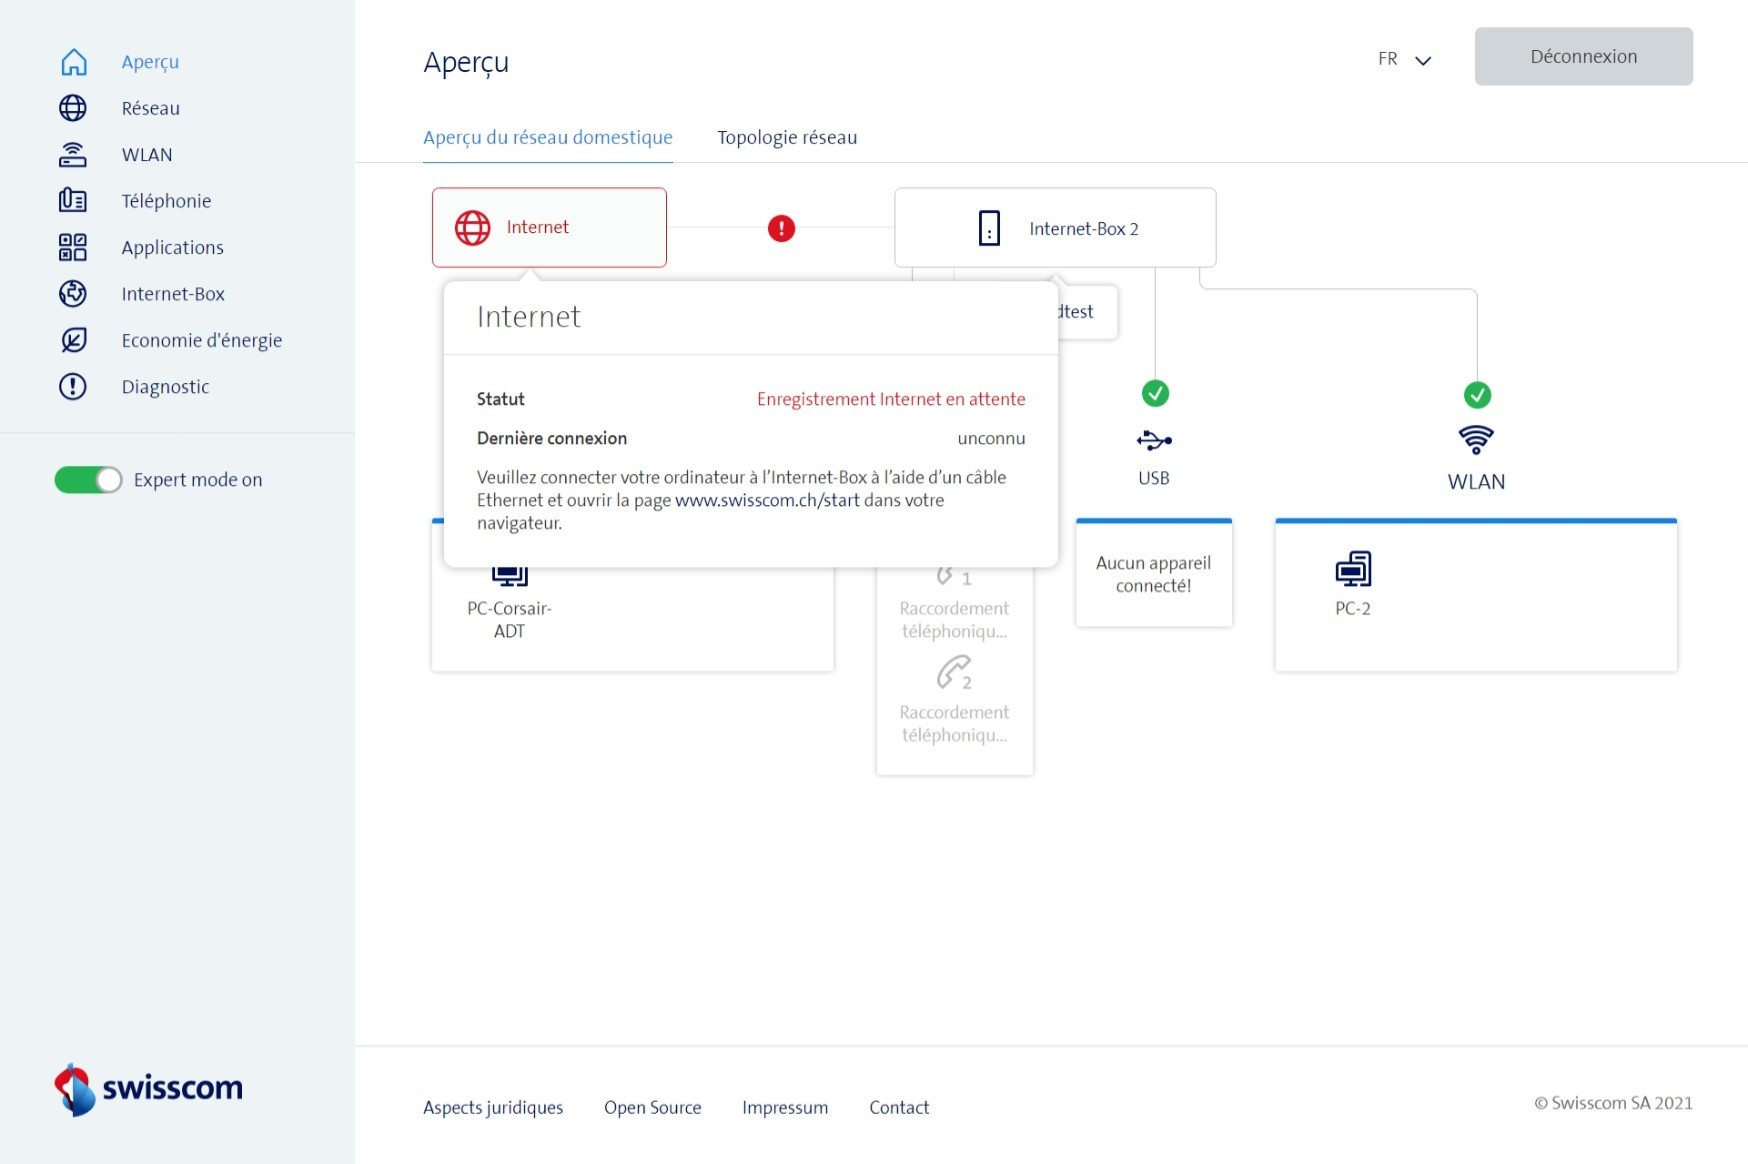Click the Applications grid icon
The image size is (1748, 1164).
[x=73, y=248]
